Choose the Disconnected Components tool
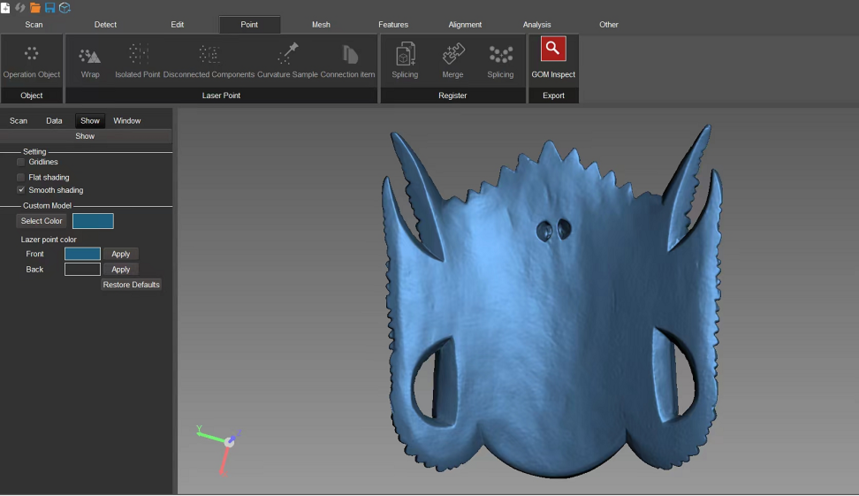Image resolution: width=859 pixels, height=496 pixels. click(x=209, y=61)
